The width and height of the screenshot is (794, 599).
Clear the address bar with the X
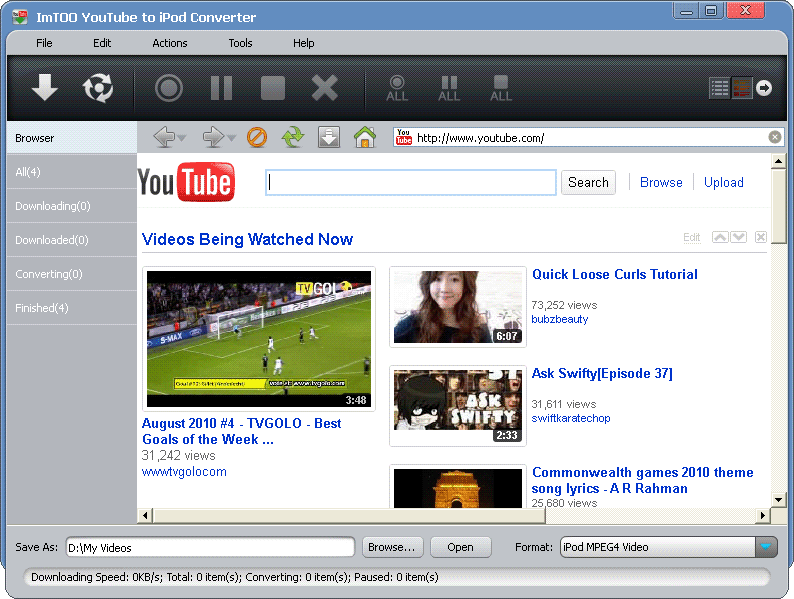pos(775,137)
